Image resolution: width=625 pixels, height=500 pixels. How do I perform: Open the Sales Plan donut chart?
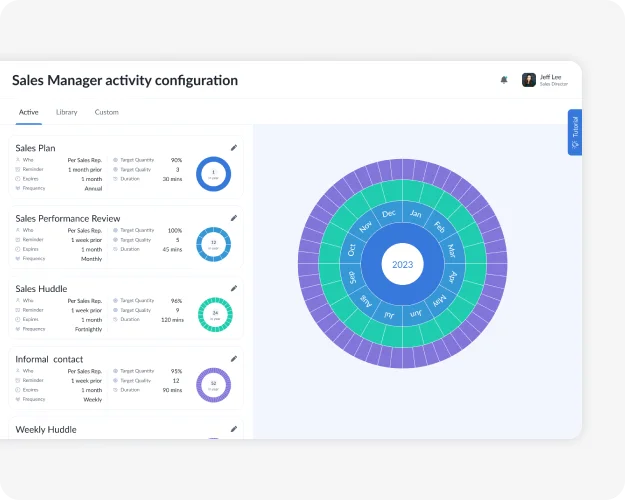pos(213,173)
